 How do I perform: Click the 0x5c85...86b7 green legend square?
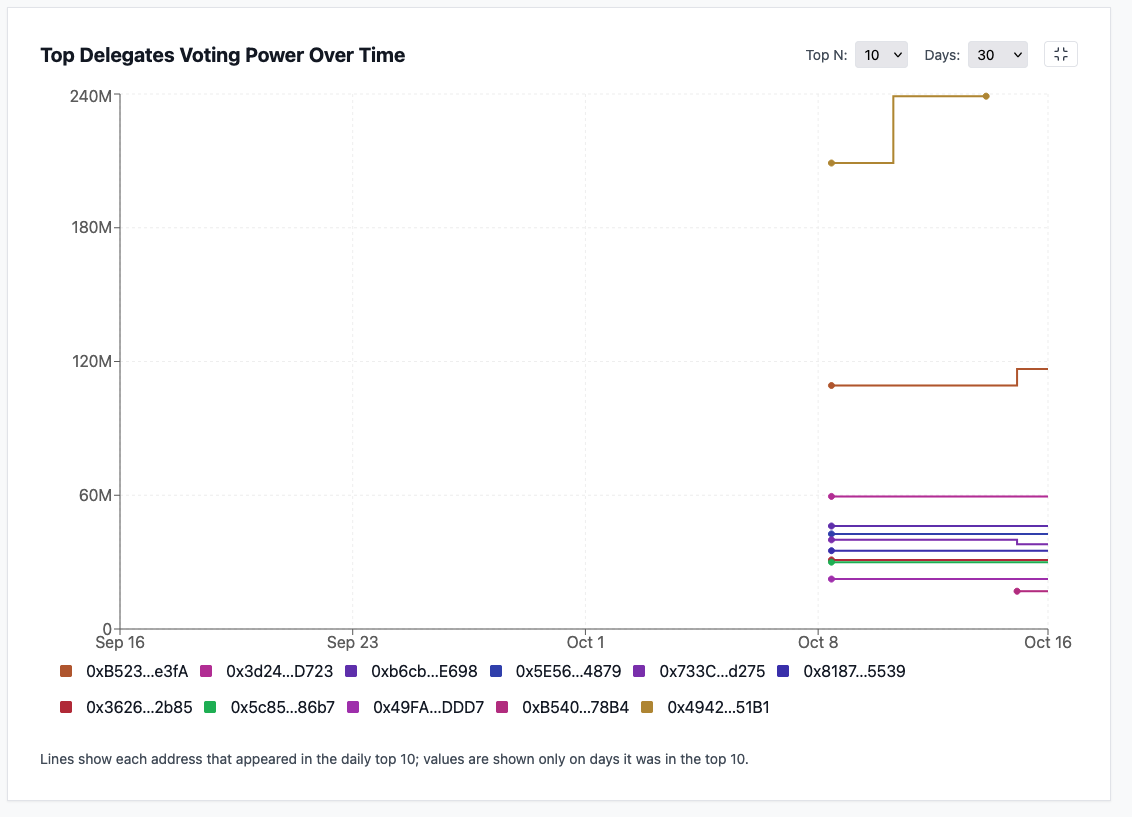[210, 707]
